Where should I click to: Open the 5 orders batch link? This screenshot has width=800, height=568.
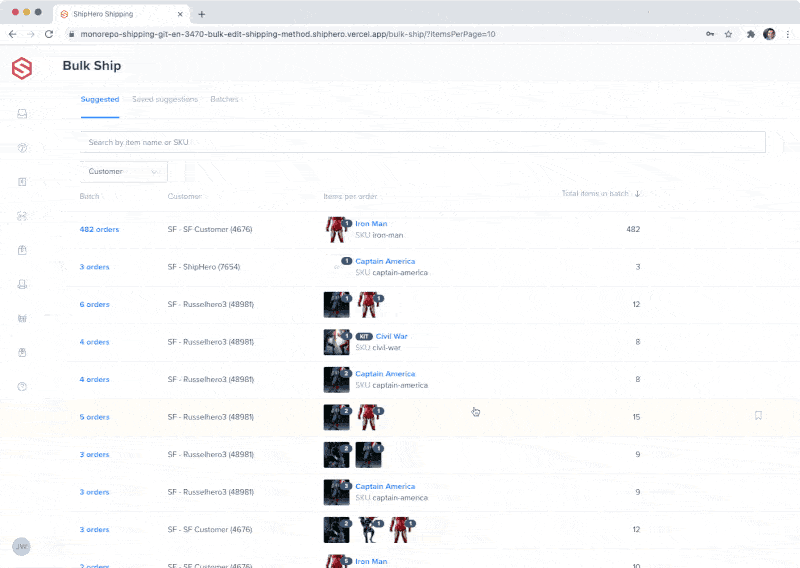(94, 417)
